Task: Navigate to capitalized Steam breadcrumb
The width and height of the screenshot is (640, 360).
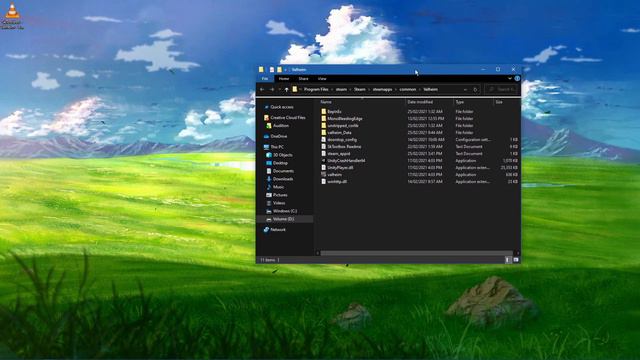Action: tap(360, 89)
